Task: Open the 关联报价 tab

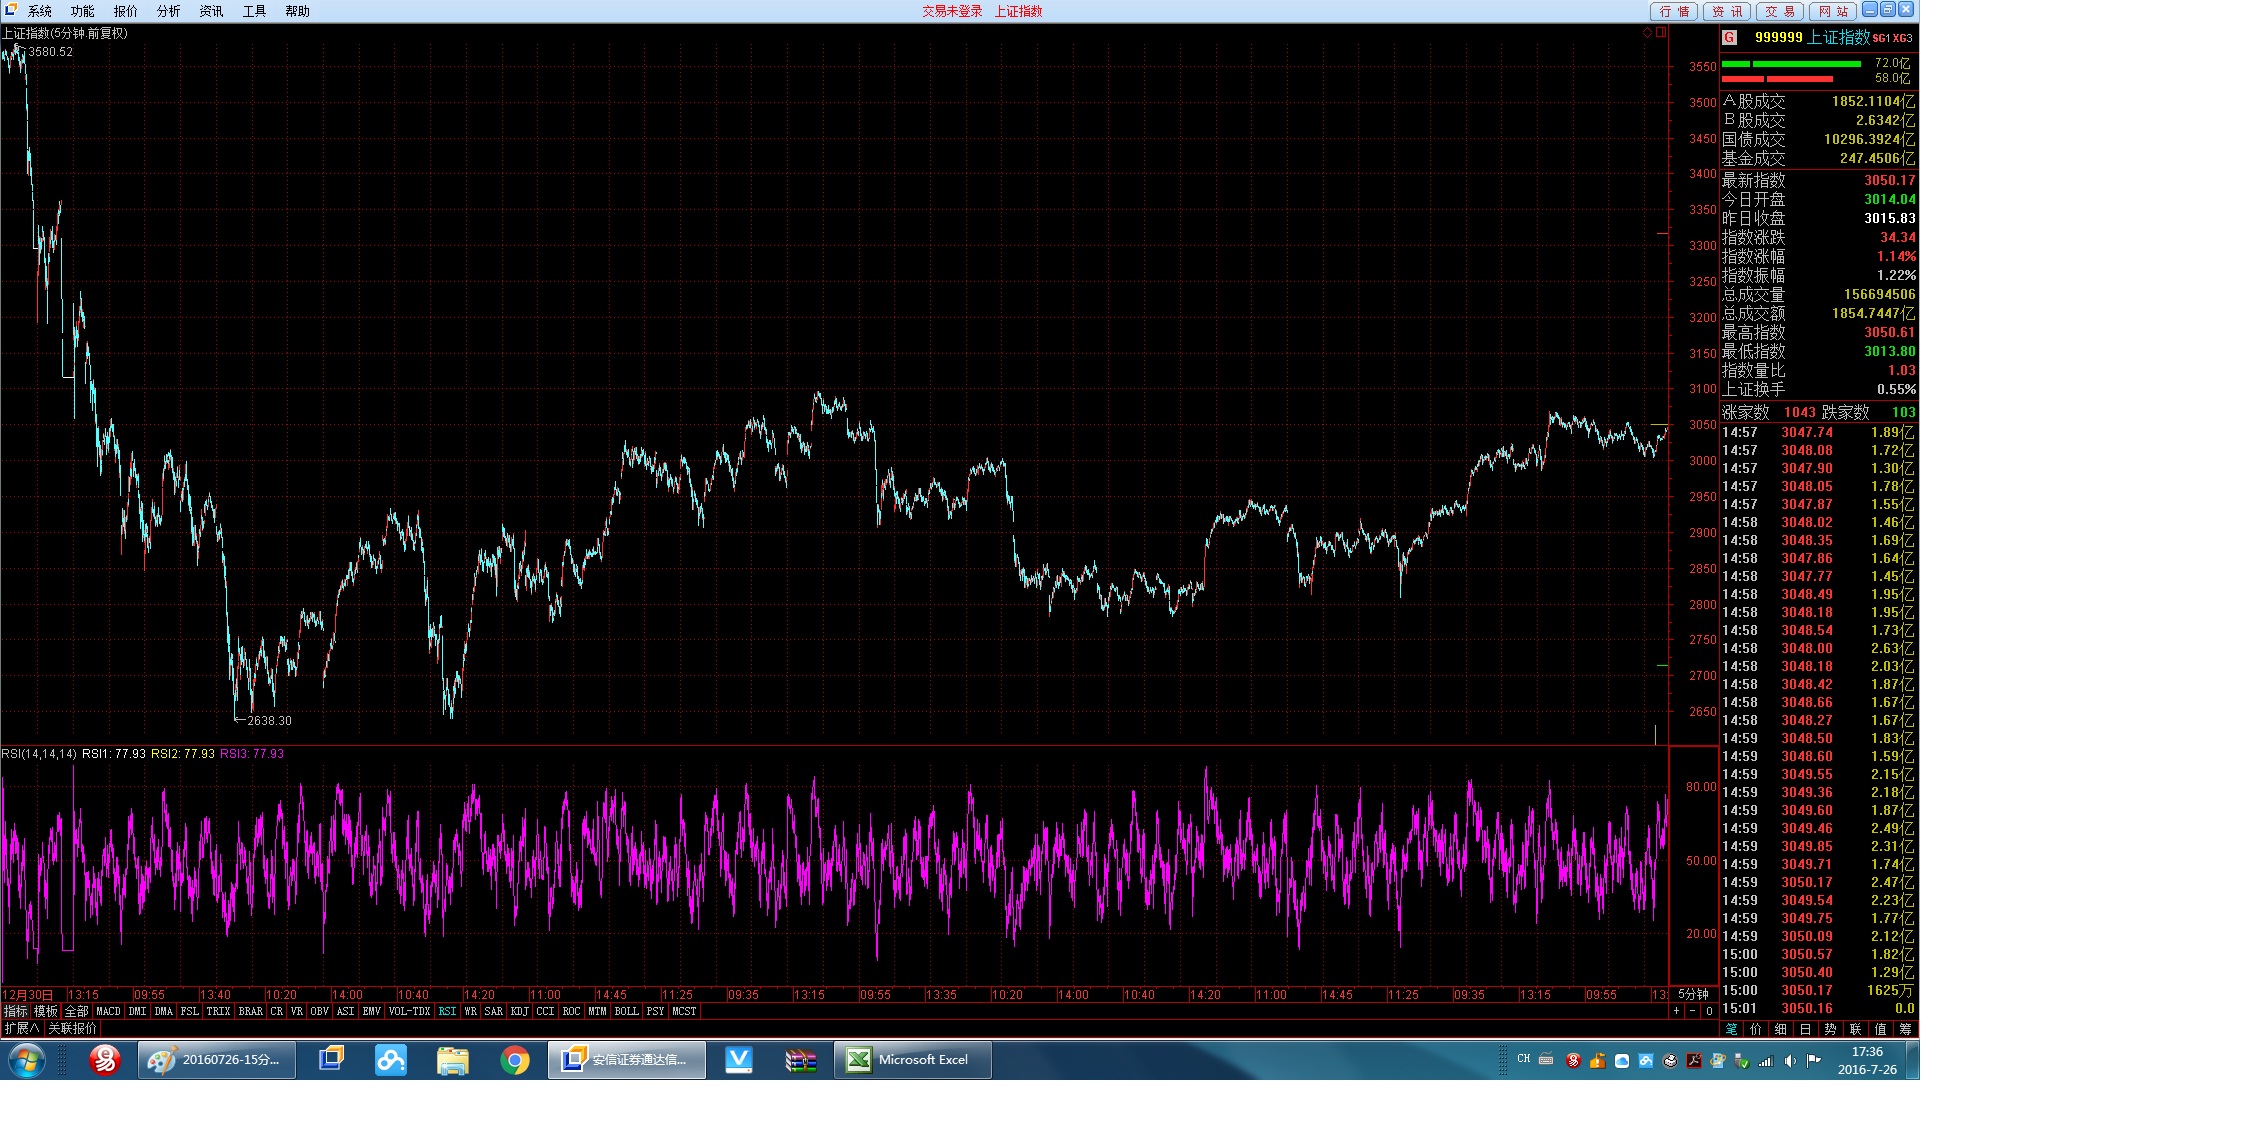Action: (x=73, y=1028)
